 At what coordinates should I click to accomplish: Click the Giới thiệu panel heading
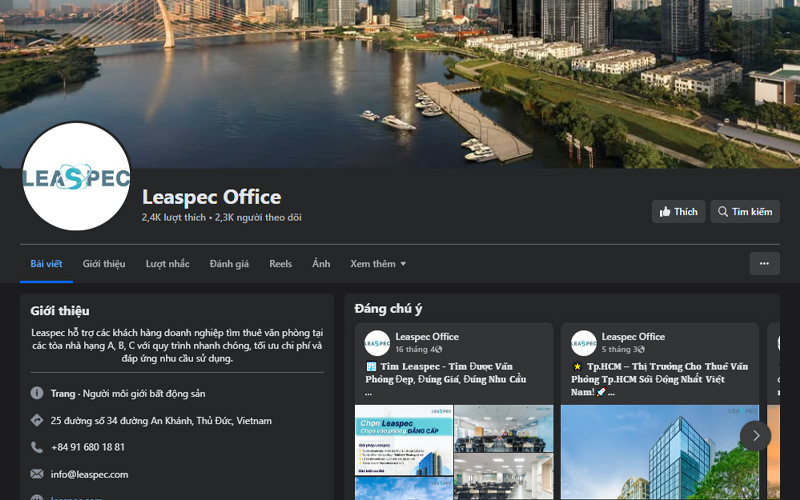point(60,311)
